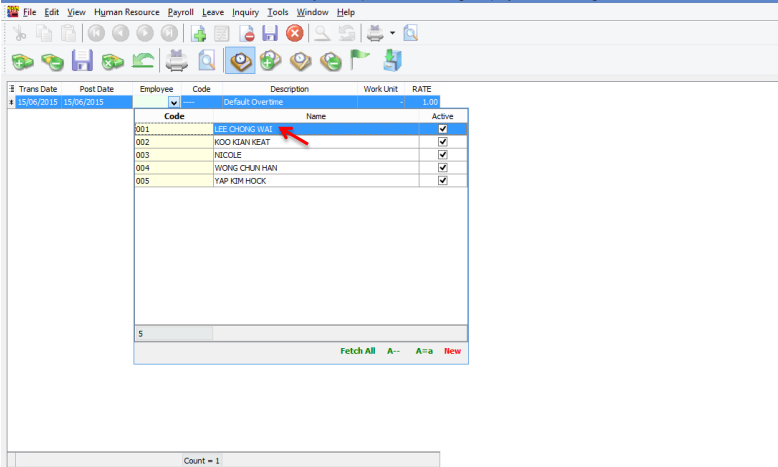Toggle Active checkbox for WONG CHUN HAN

click(x=443, y=168)
